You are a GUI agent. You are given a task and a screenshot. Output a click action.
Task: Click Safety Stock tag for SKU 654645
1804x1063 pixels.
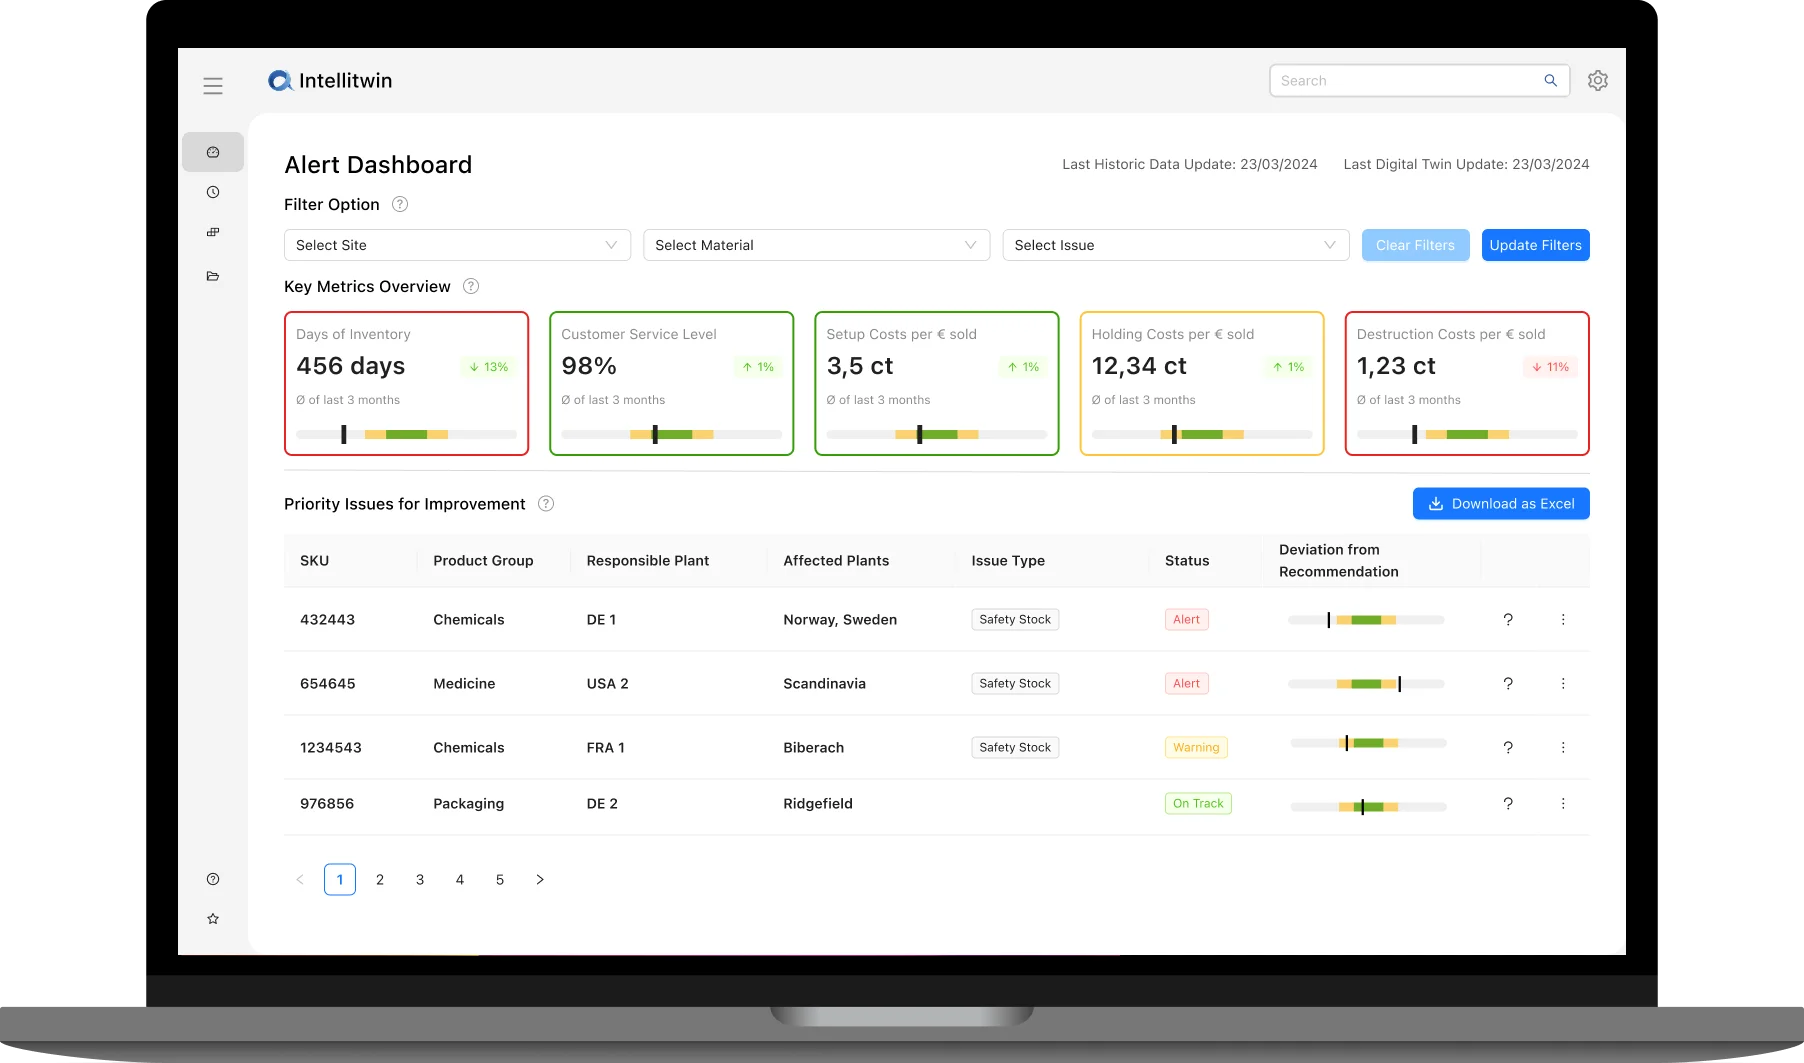(x=1015, y=684)
